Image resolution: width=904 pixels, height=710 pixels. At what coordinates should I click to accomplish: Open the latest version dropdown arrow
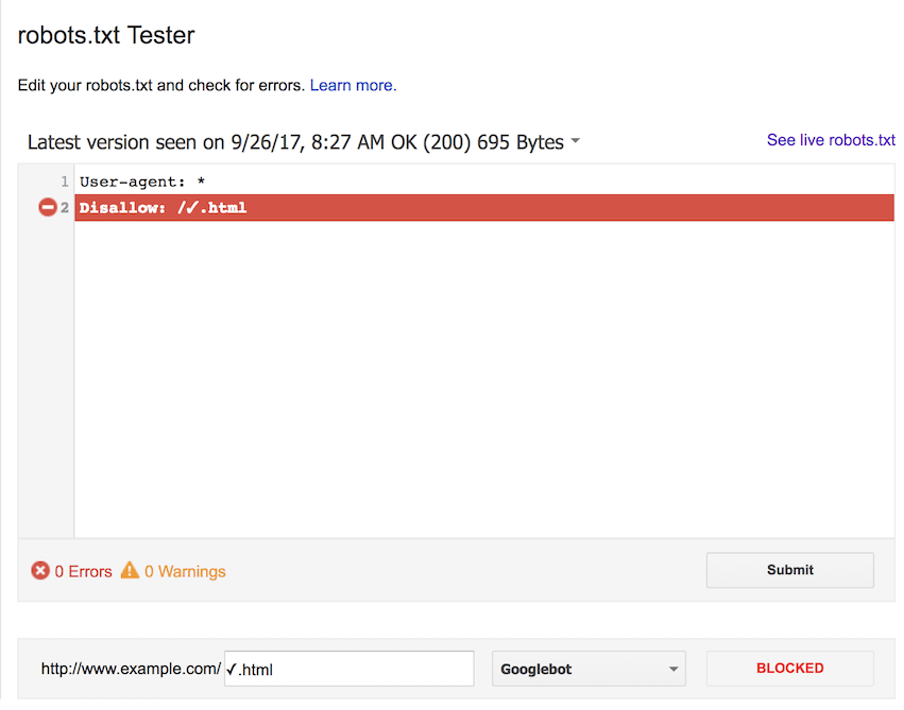575,141
